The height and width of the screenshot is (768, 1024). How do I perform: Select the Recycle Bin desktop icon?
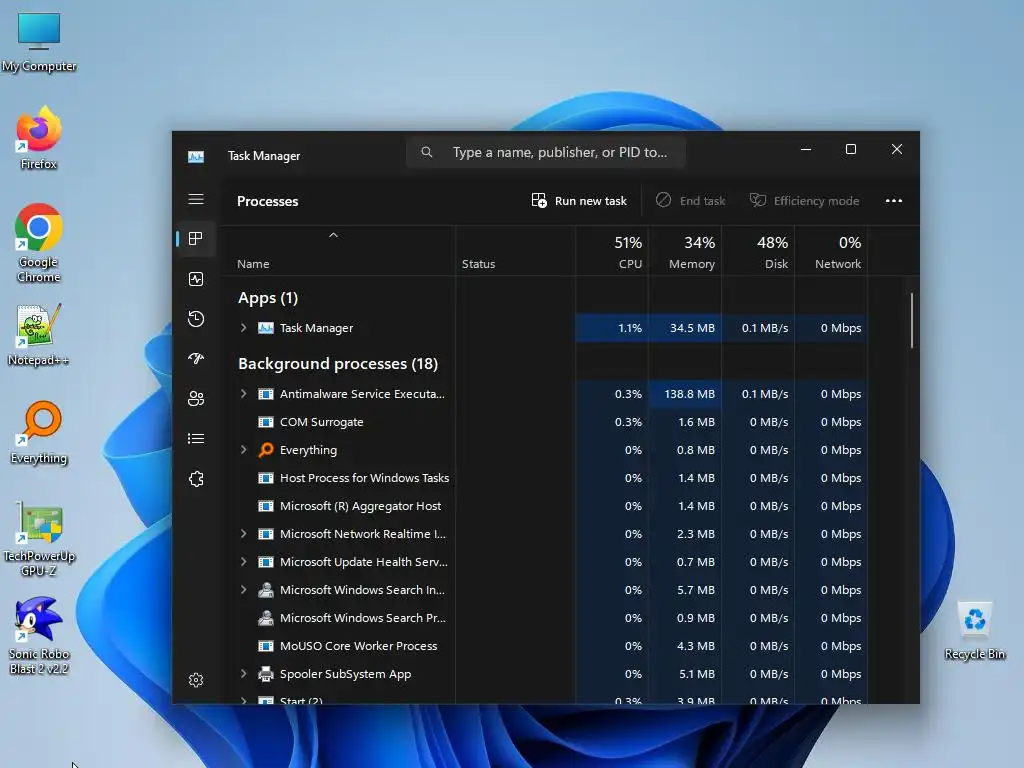tap(974, 631)
